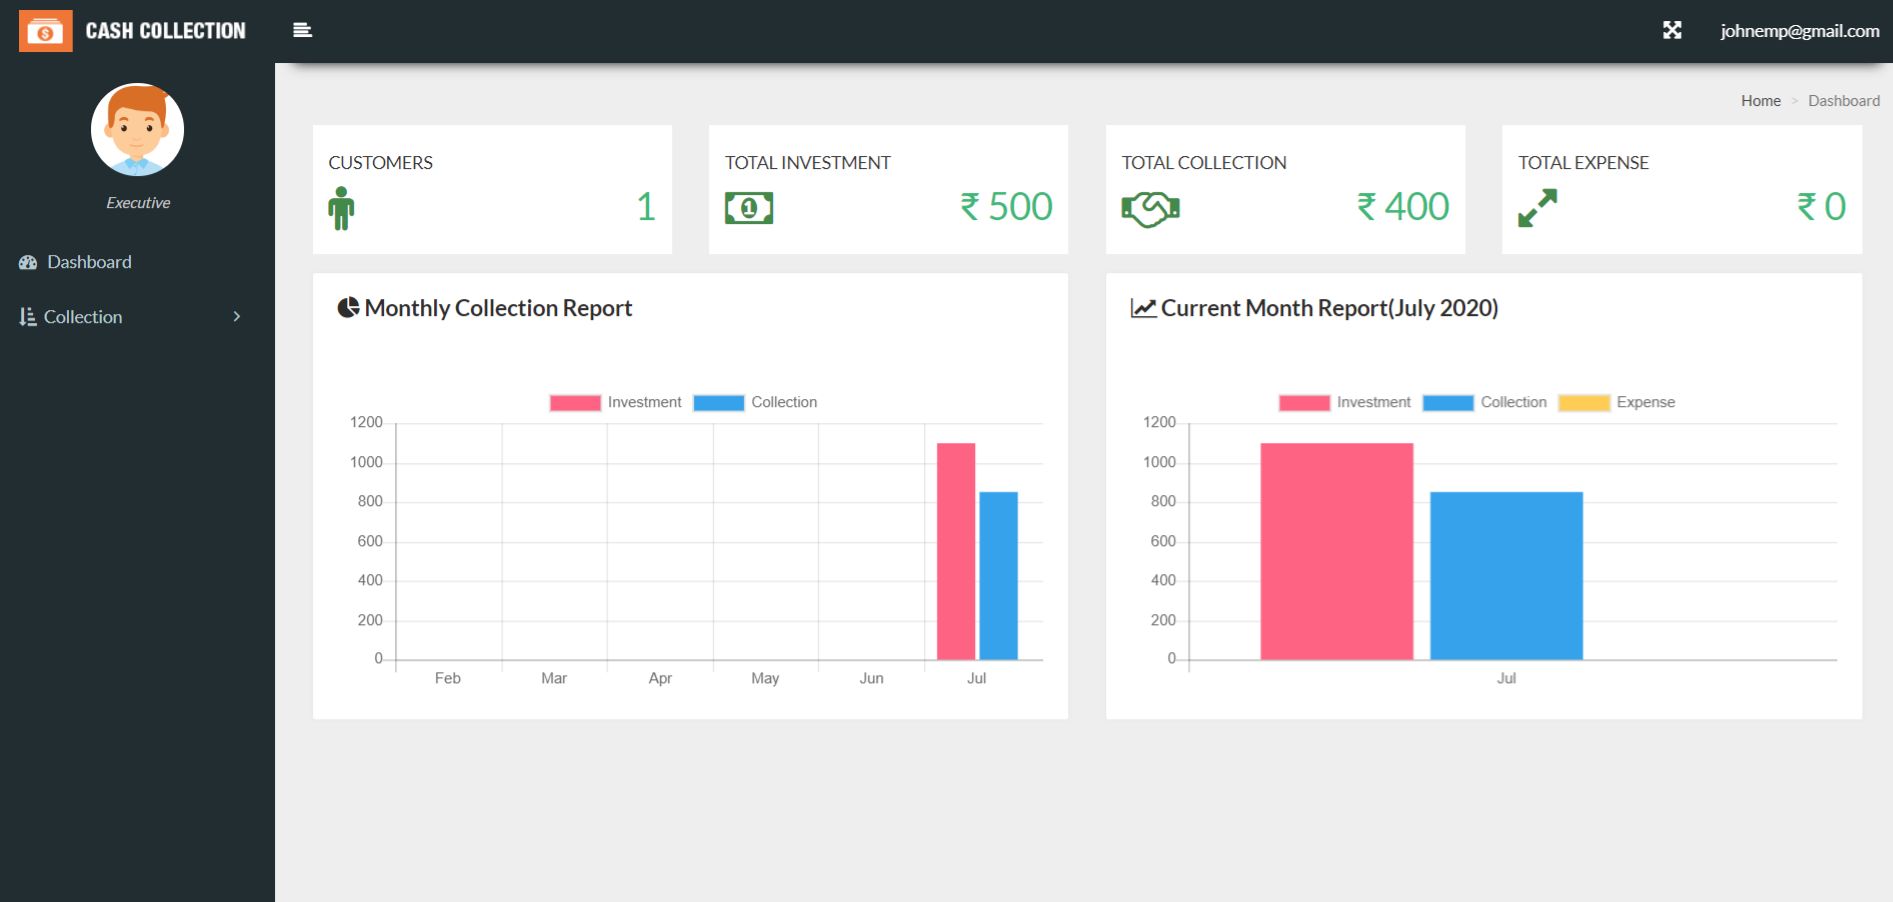The width and height of the screenshot is (1893, 902).
Task: Click the handshake icon in Total Collection
Action: point(1150,209)
